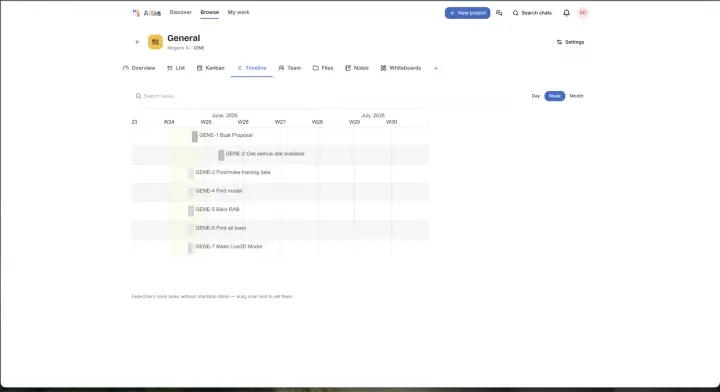The height and width of the screenshot is (392, 720).
Task: Open project Settings
Action: (x=570, y=42)
